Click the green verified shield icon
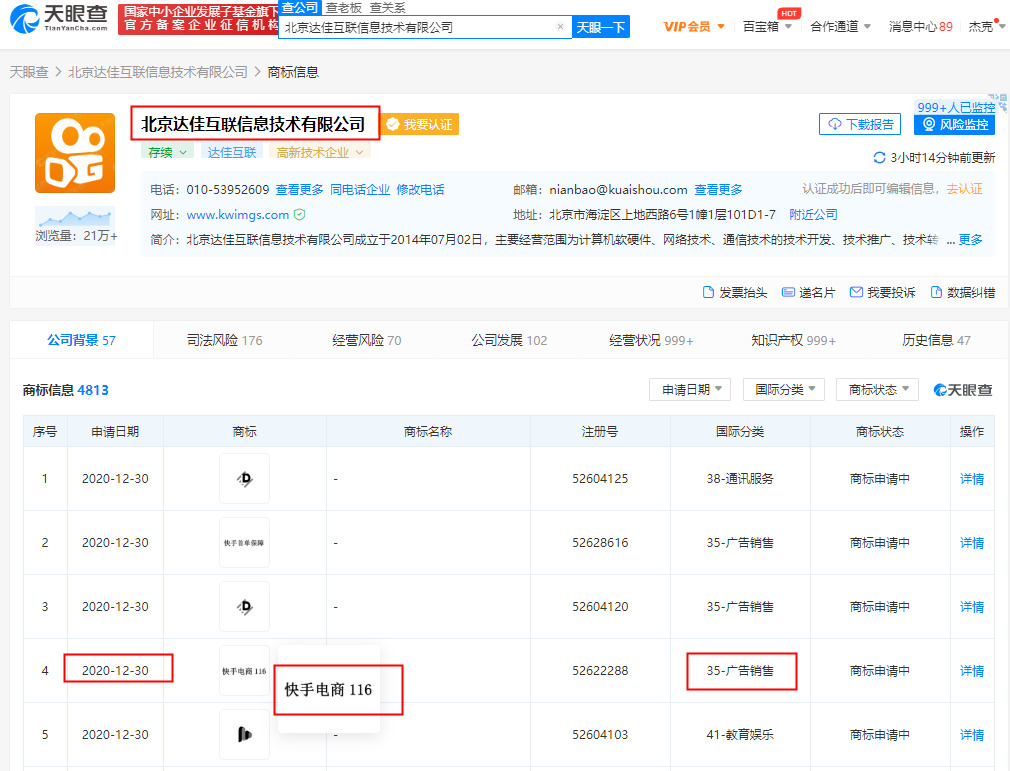The image size is (1010, 771). tap(300, 214)
